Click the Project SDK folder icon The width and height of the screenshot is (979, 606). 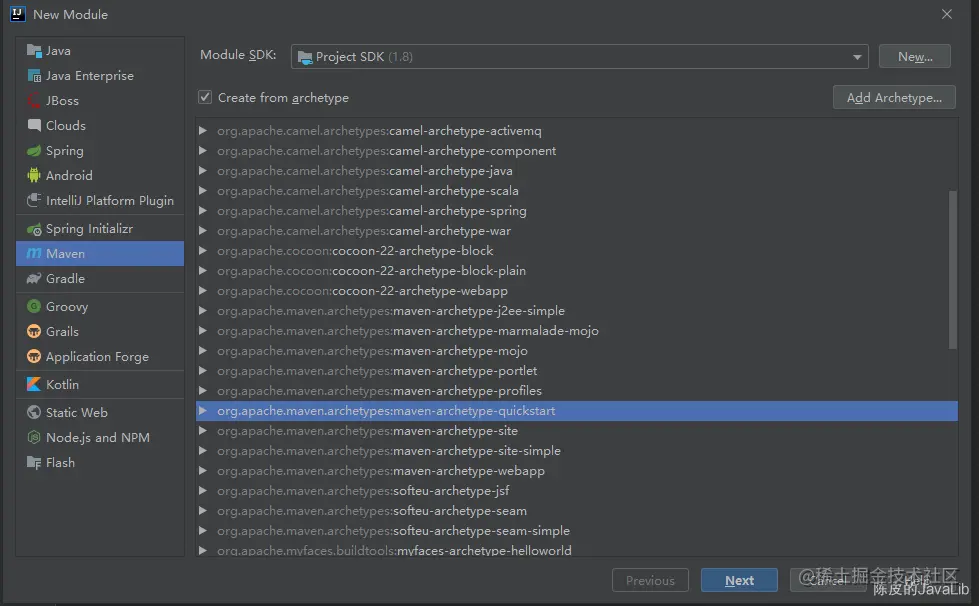[305, 57]
